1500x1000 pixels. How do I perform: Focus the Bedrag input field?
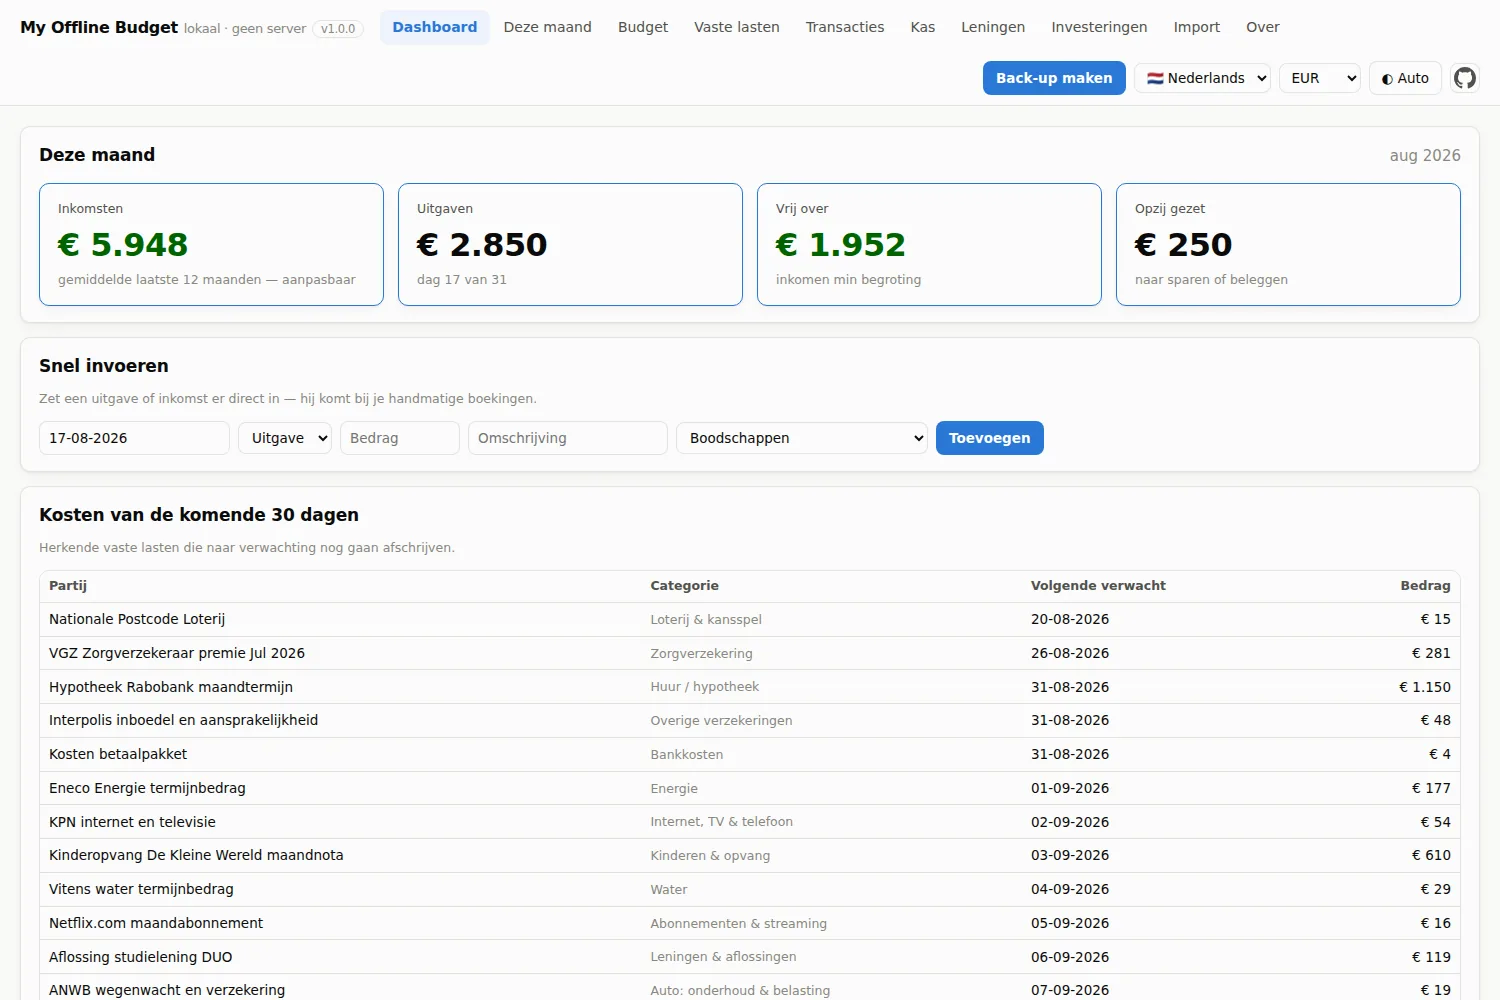400,438
